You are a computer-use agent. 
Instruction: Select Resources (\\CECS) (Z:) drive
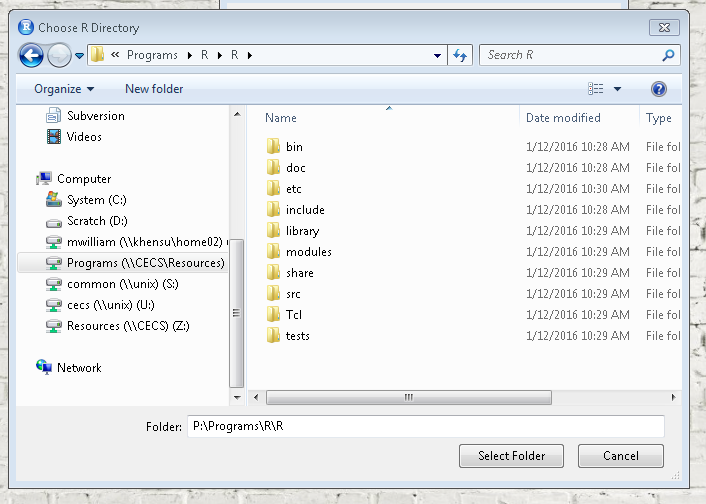[128, 326]
